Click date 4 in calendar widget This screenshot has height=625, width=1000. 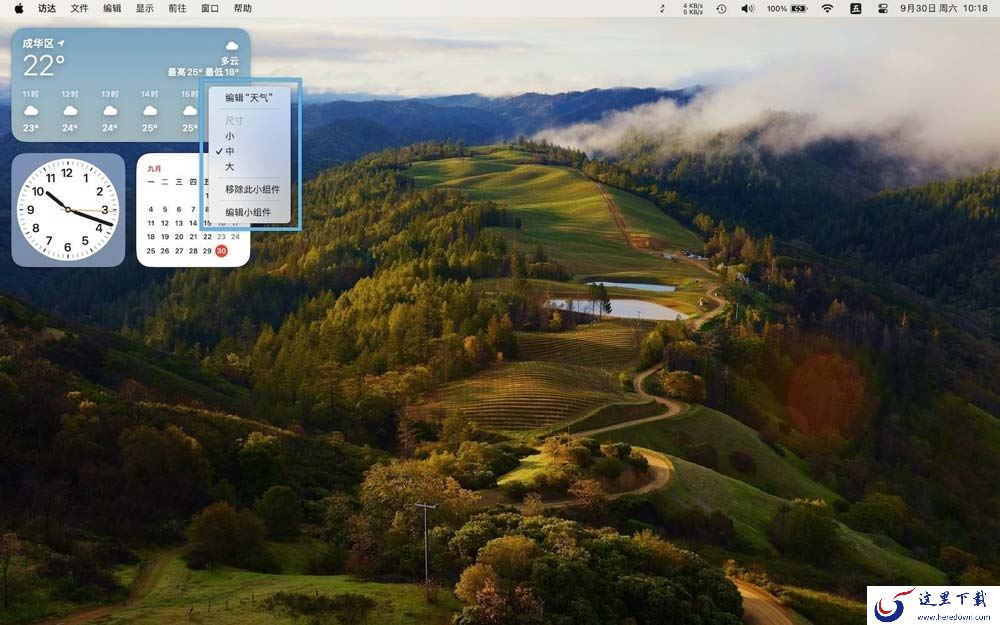[x=151, y=209]
